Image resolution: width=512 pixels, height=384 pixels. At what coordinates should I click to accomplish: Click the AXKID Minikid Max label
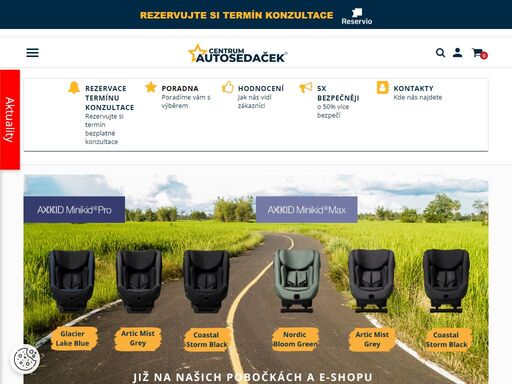[307, 210]
